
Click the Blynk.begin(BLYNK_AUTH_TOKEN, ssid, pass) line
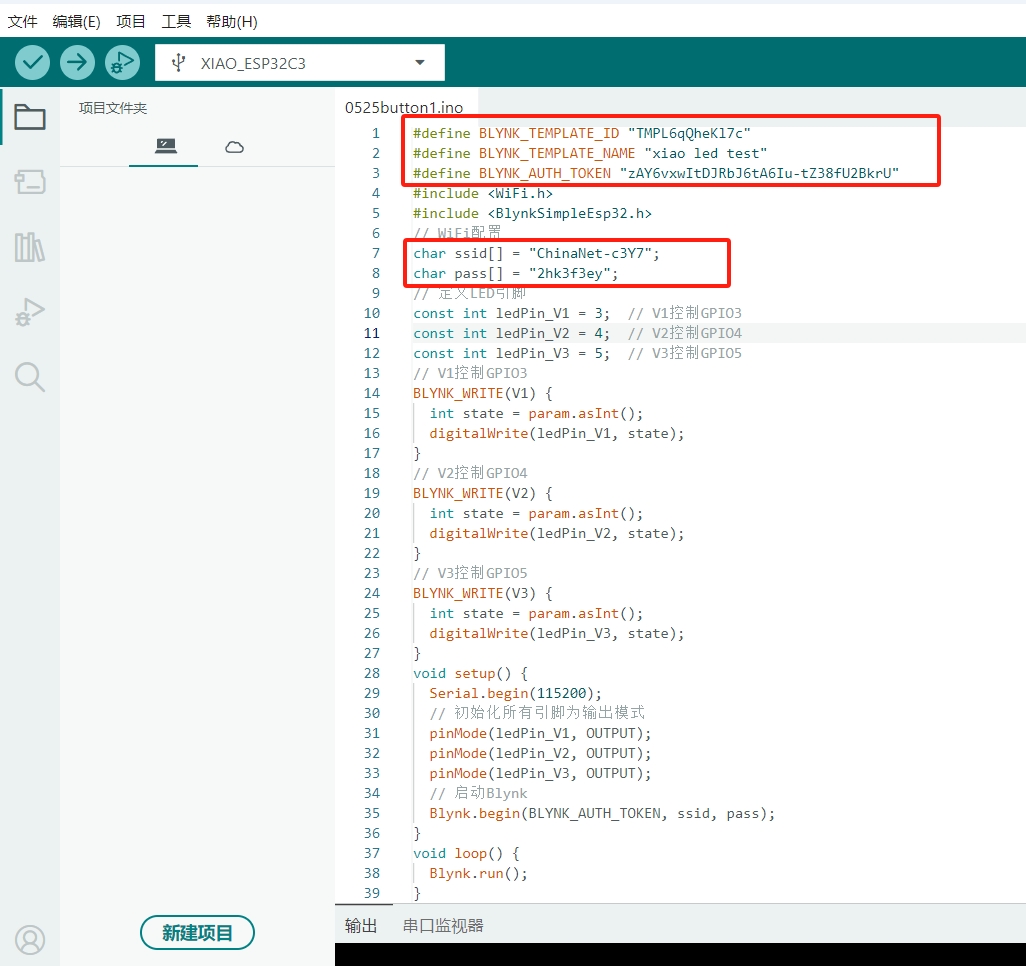[x=602, y=813]
